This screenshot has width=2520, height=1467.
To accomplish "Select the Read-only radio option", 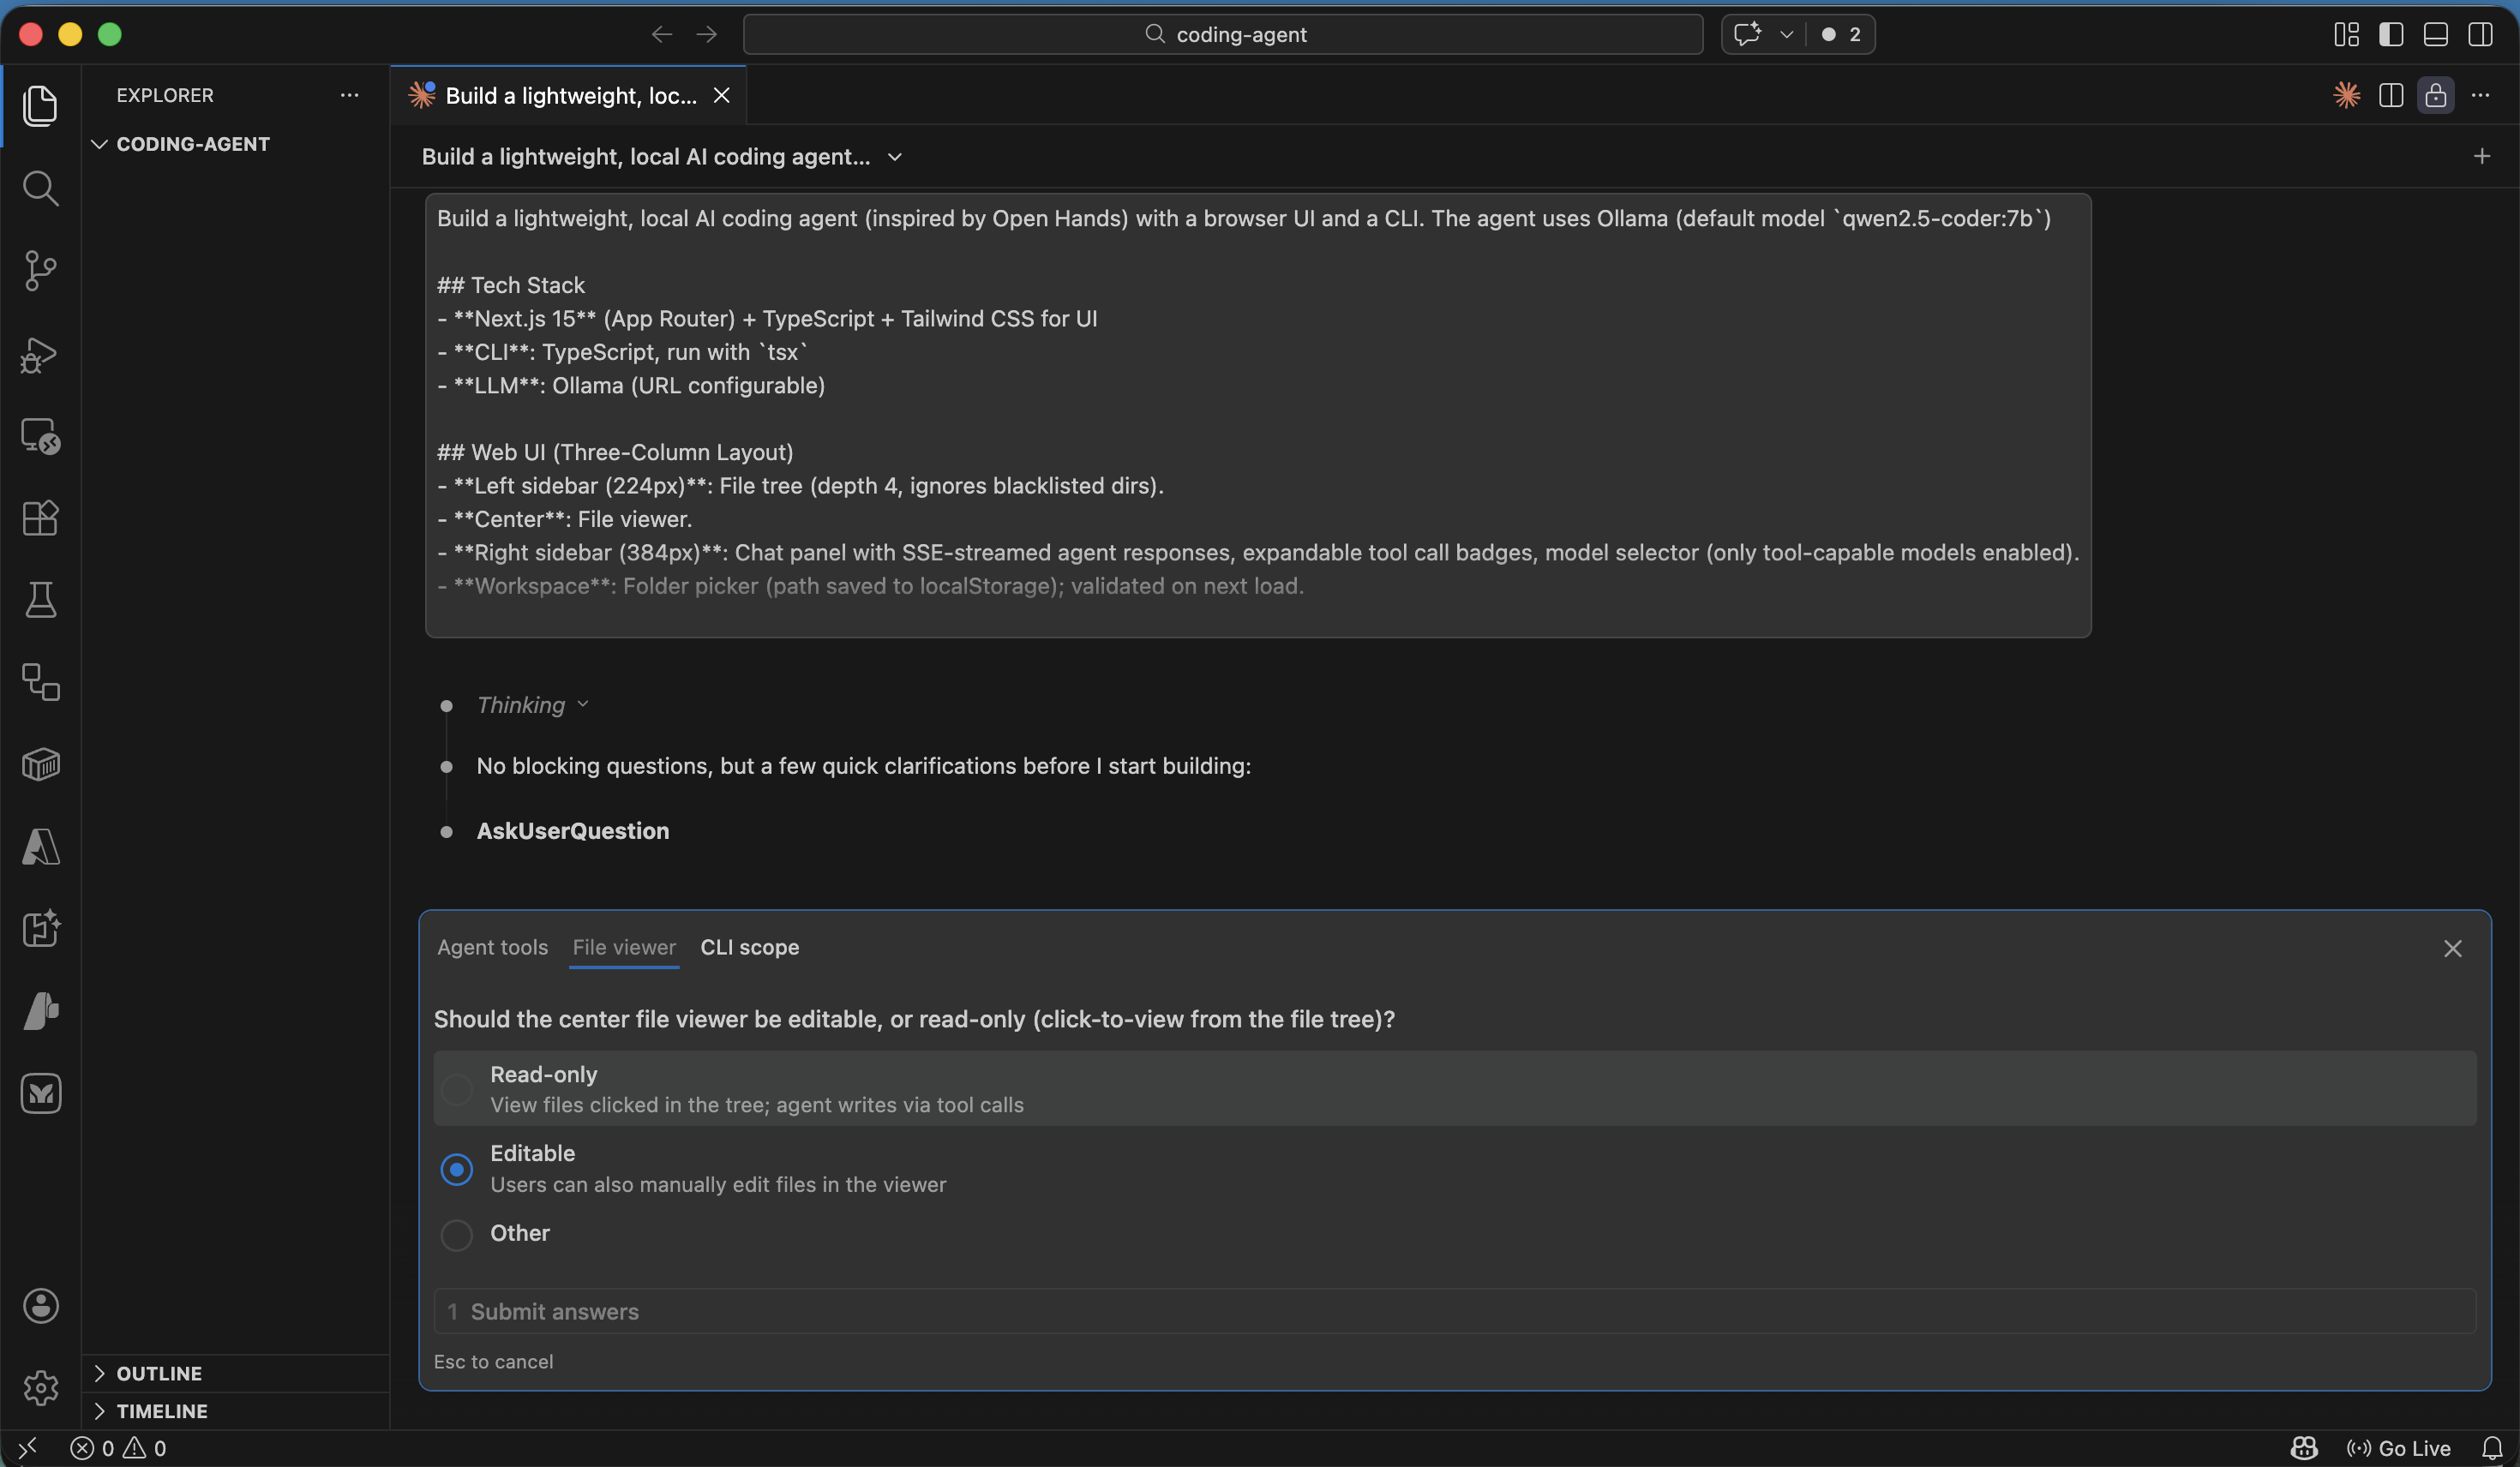I will tap(457, 1089).
